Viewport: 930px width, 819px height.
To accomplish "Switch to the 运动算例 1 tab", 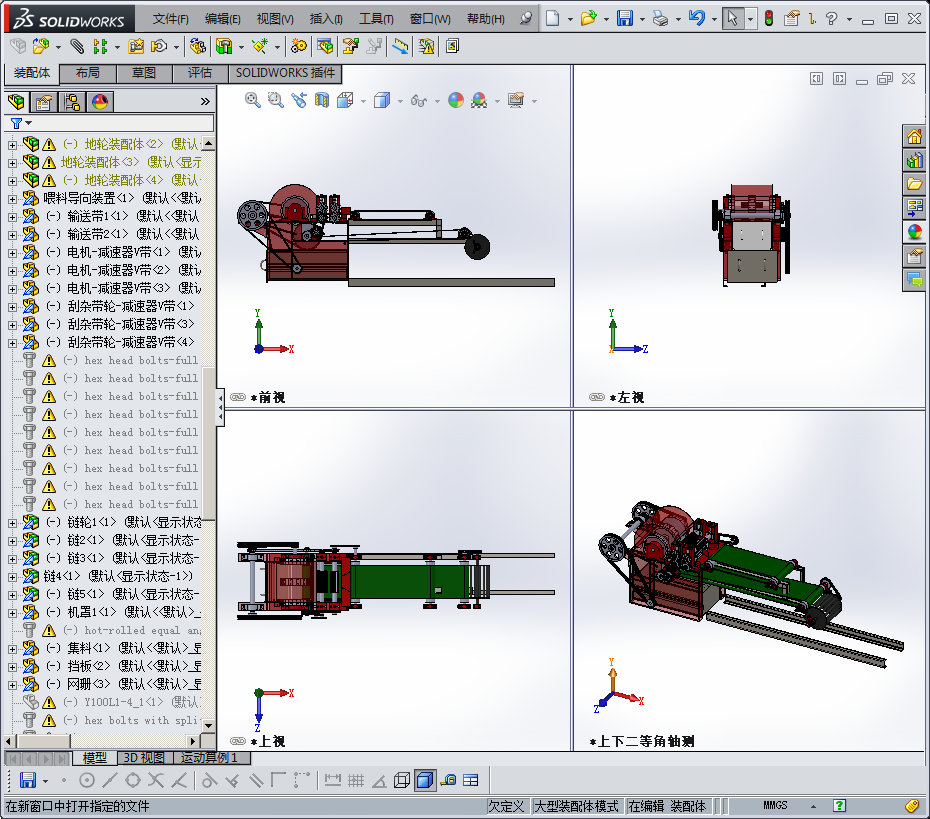I will (x=212, y=757).
